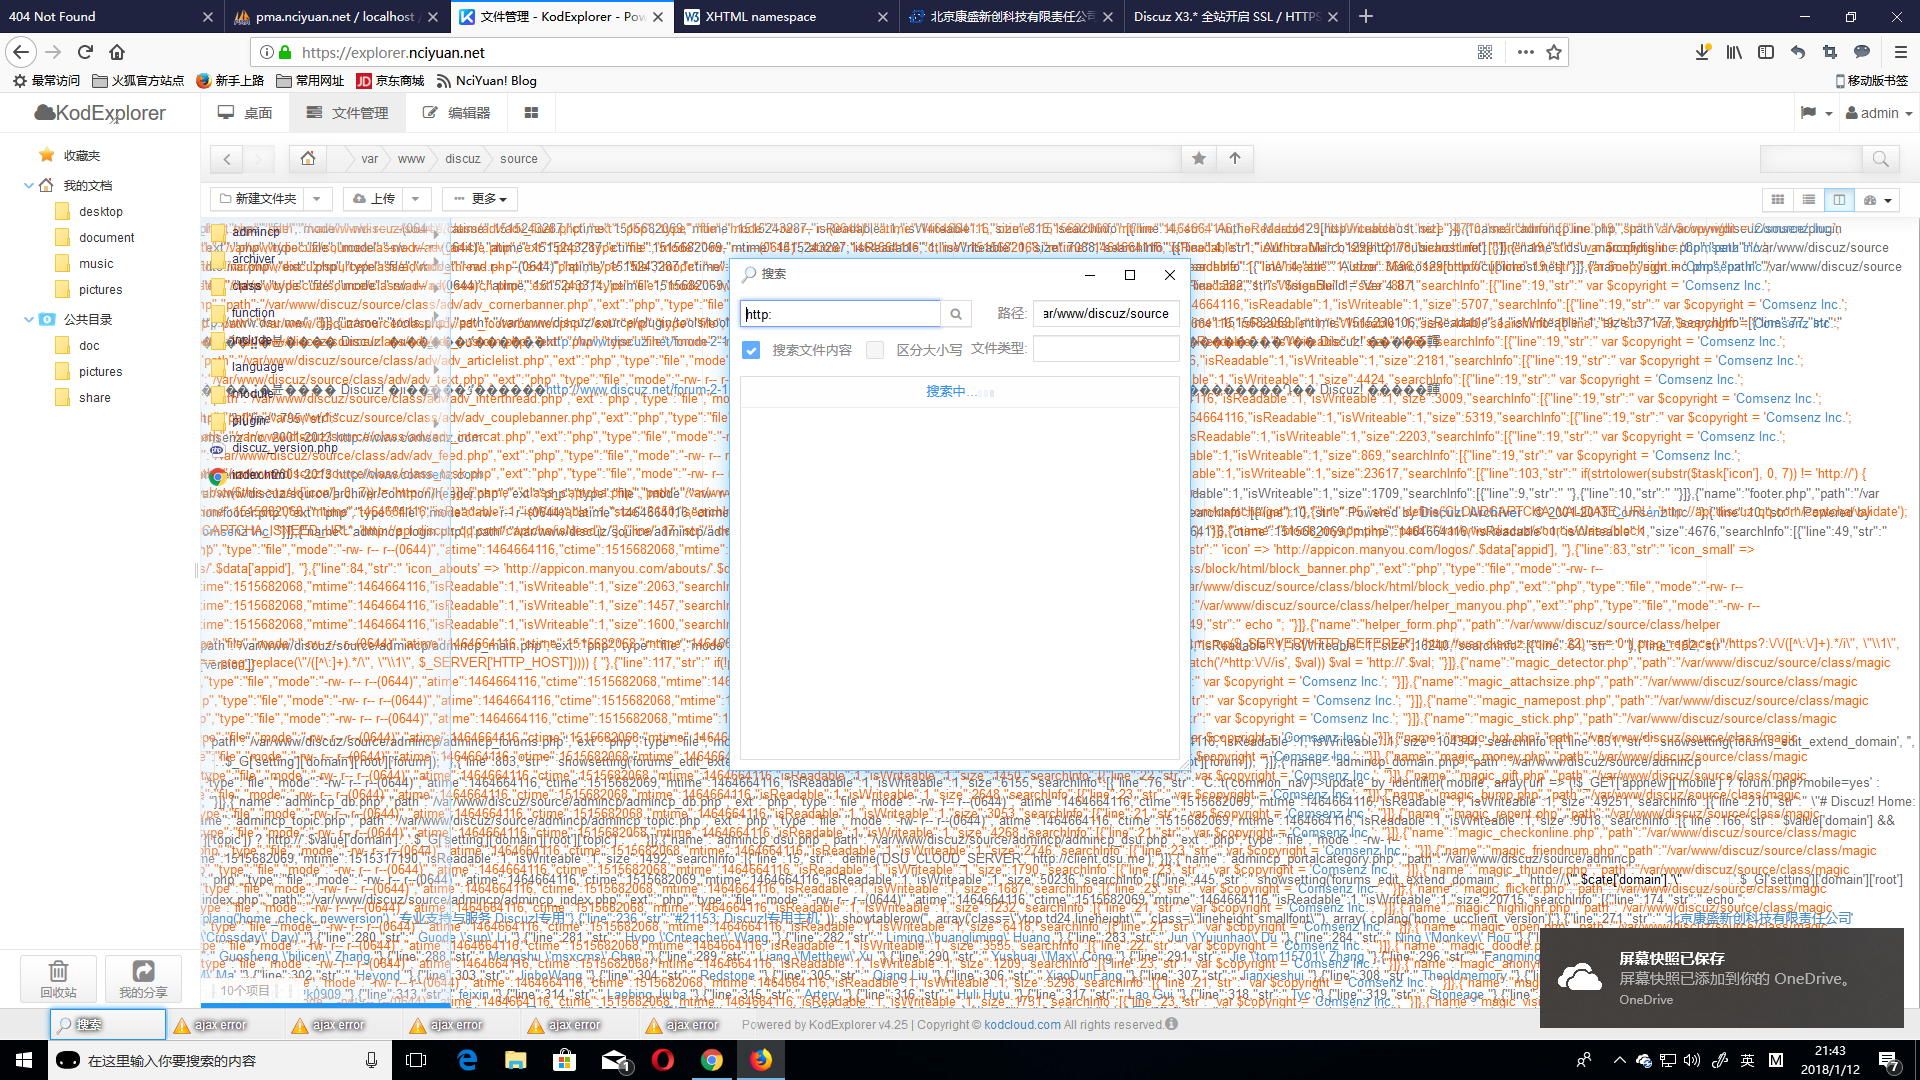Click the go-up-one-level arrow icon
Image resolution: width=1920 pixels, height=1080 pixels.
[1235, 158]
